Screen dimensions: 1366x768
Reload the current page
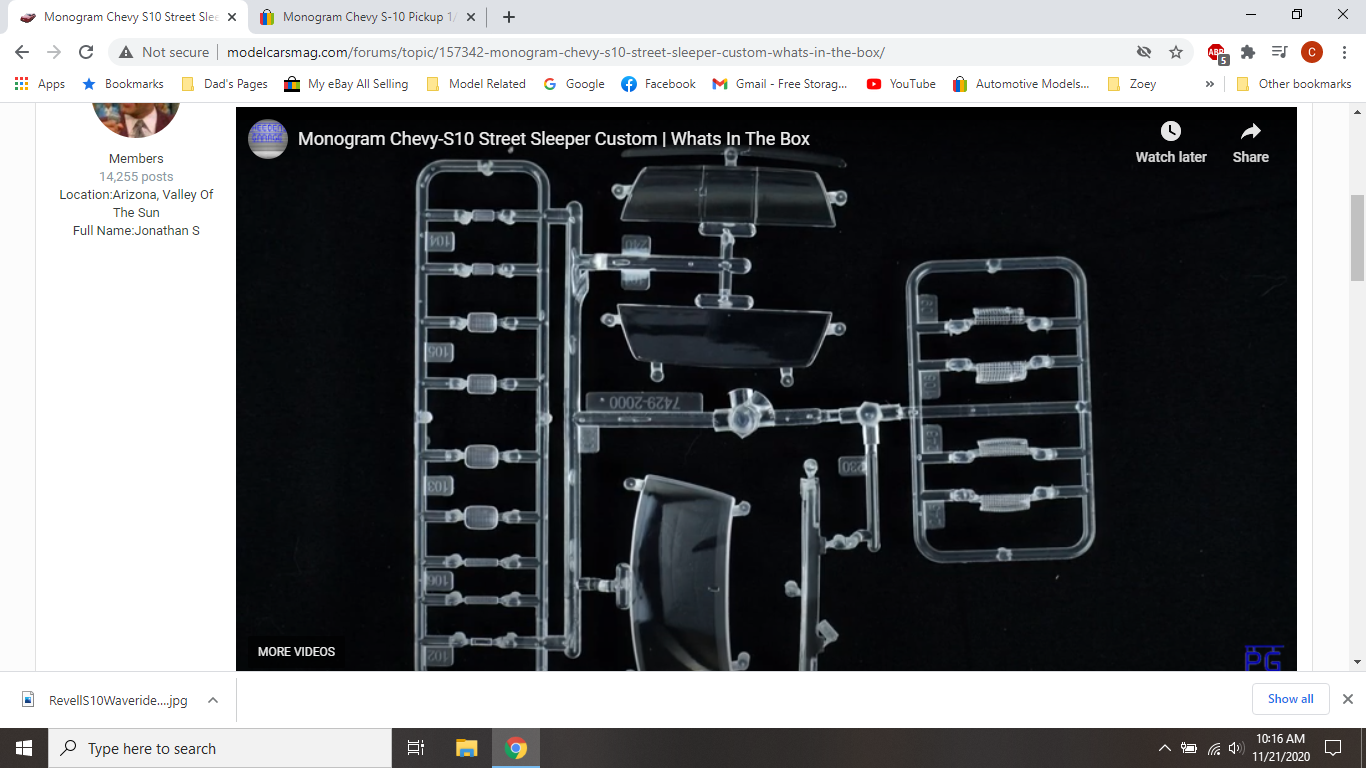(86, 52)
